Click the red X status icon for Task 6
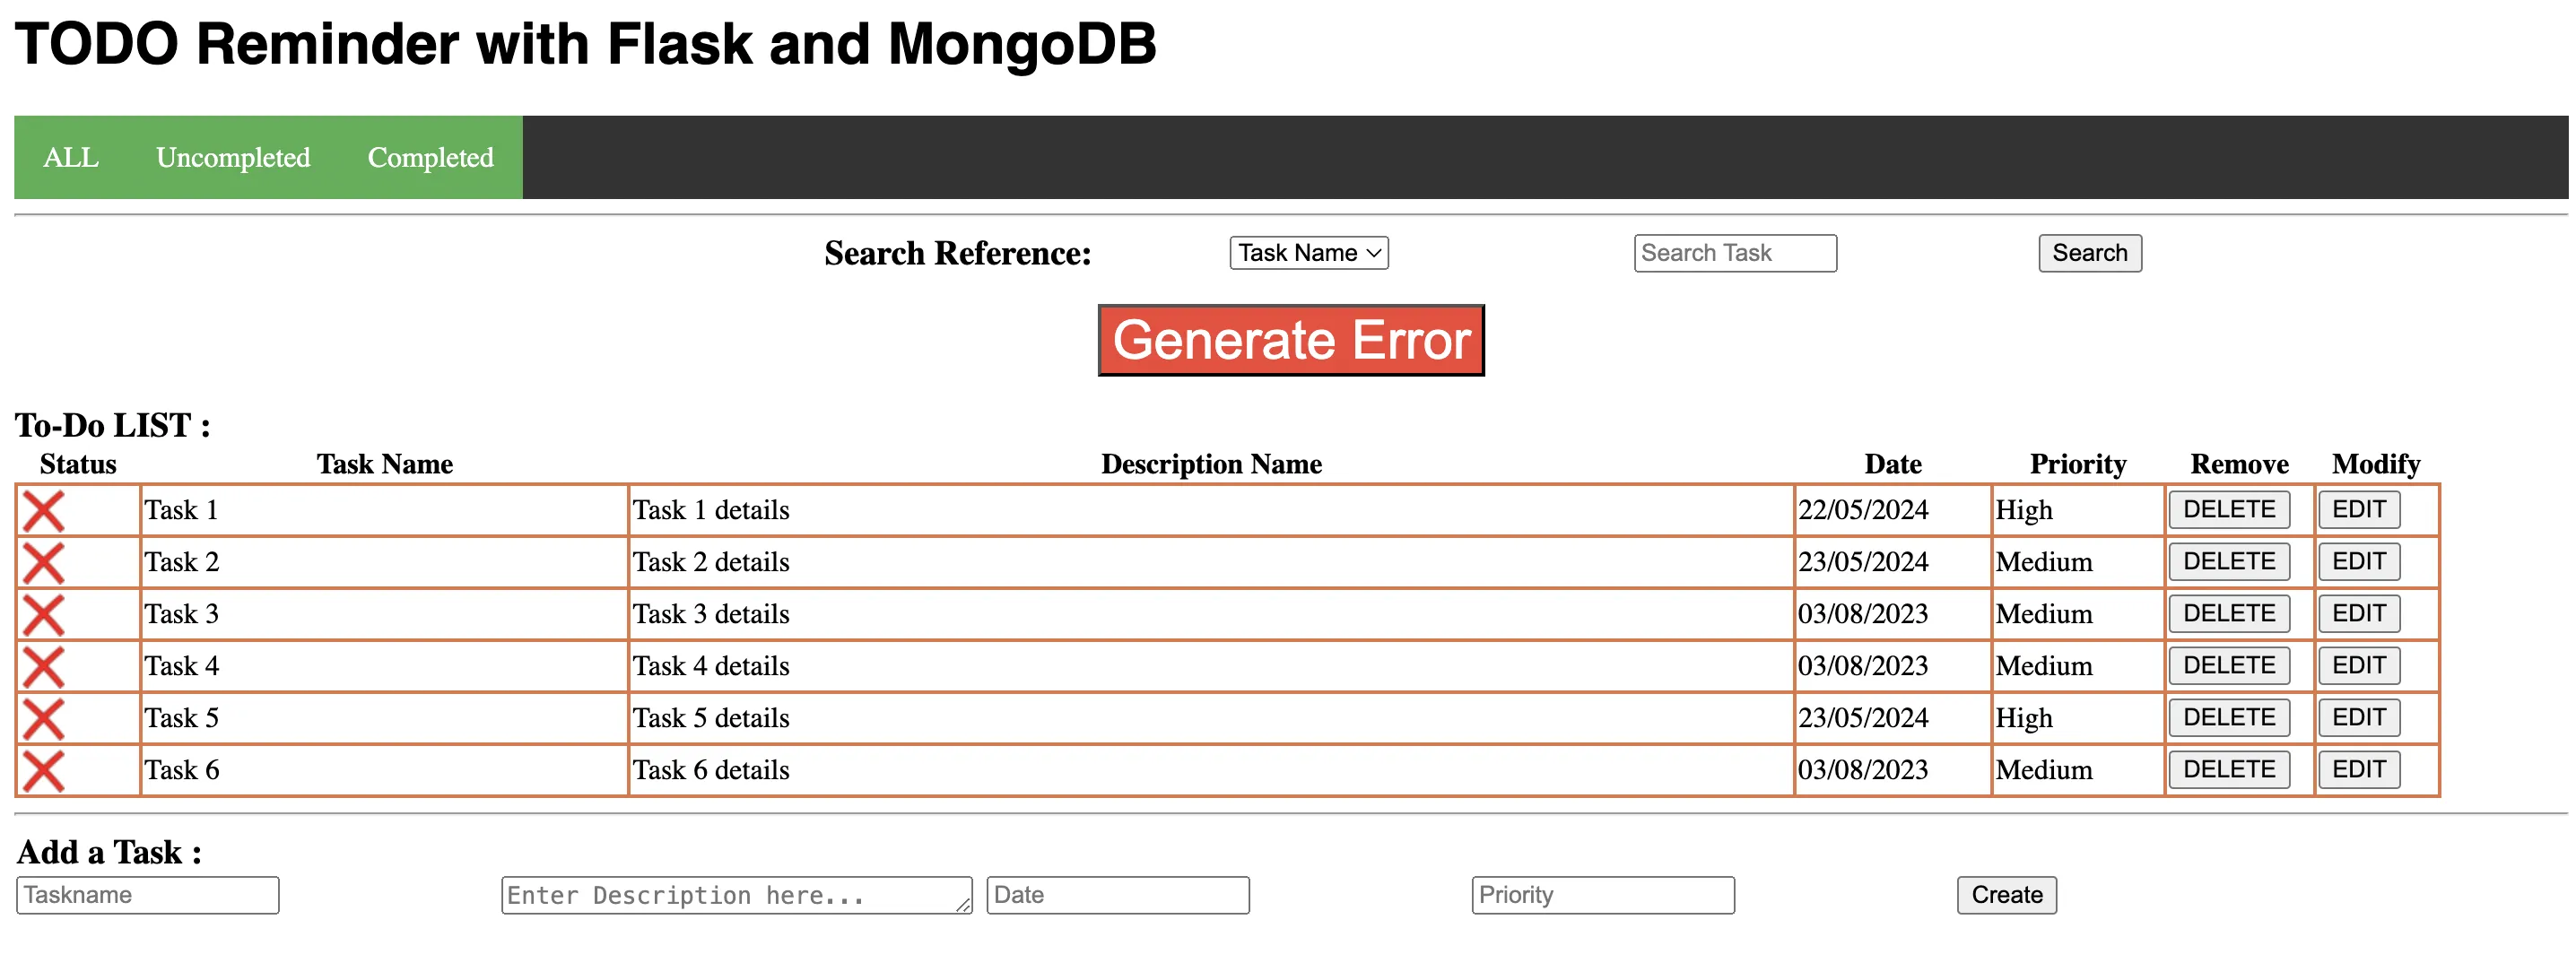 pyautogui.click(x=44, y=771)
